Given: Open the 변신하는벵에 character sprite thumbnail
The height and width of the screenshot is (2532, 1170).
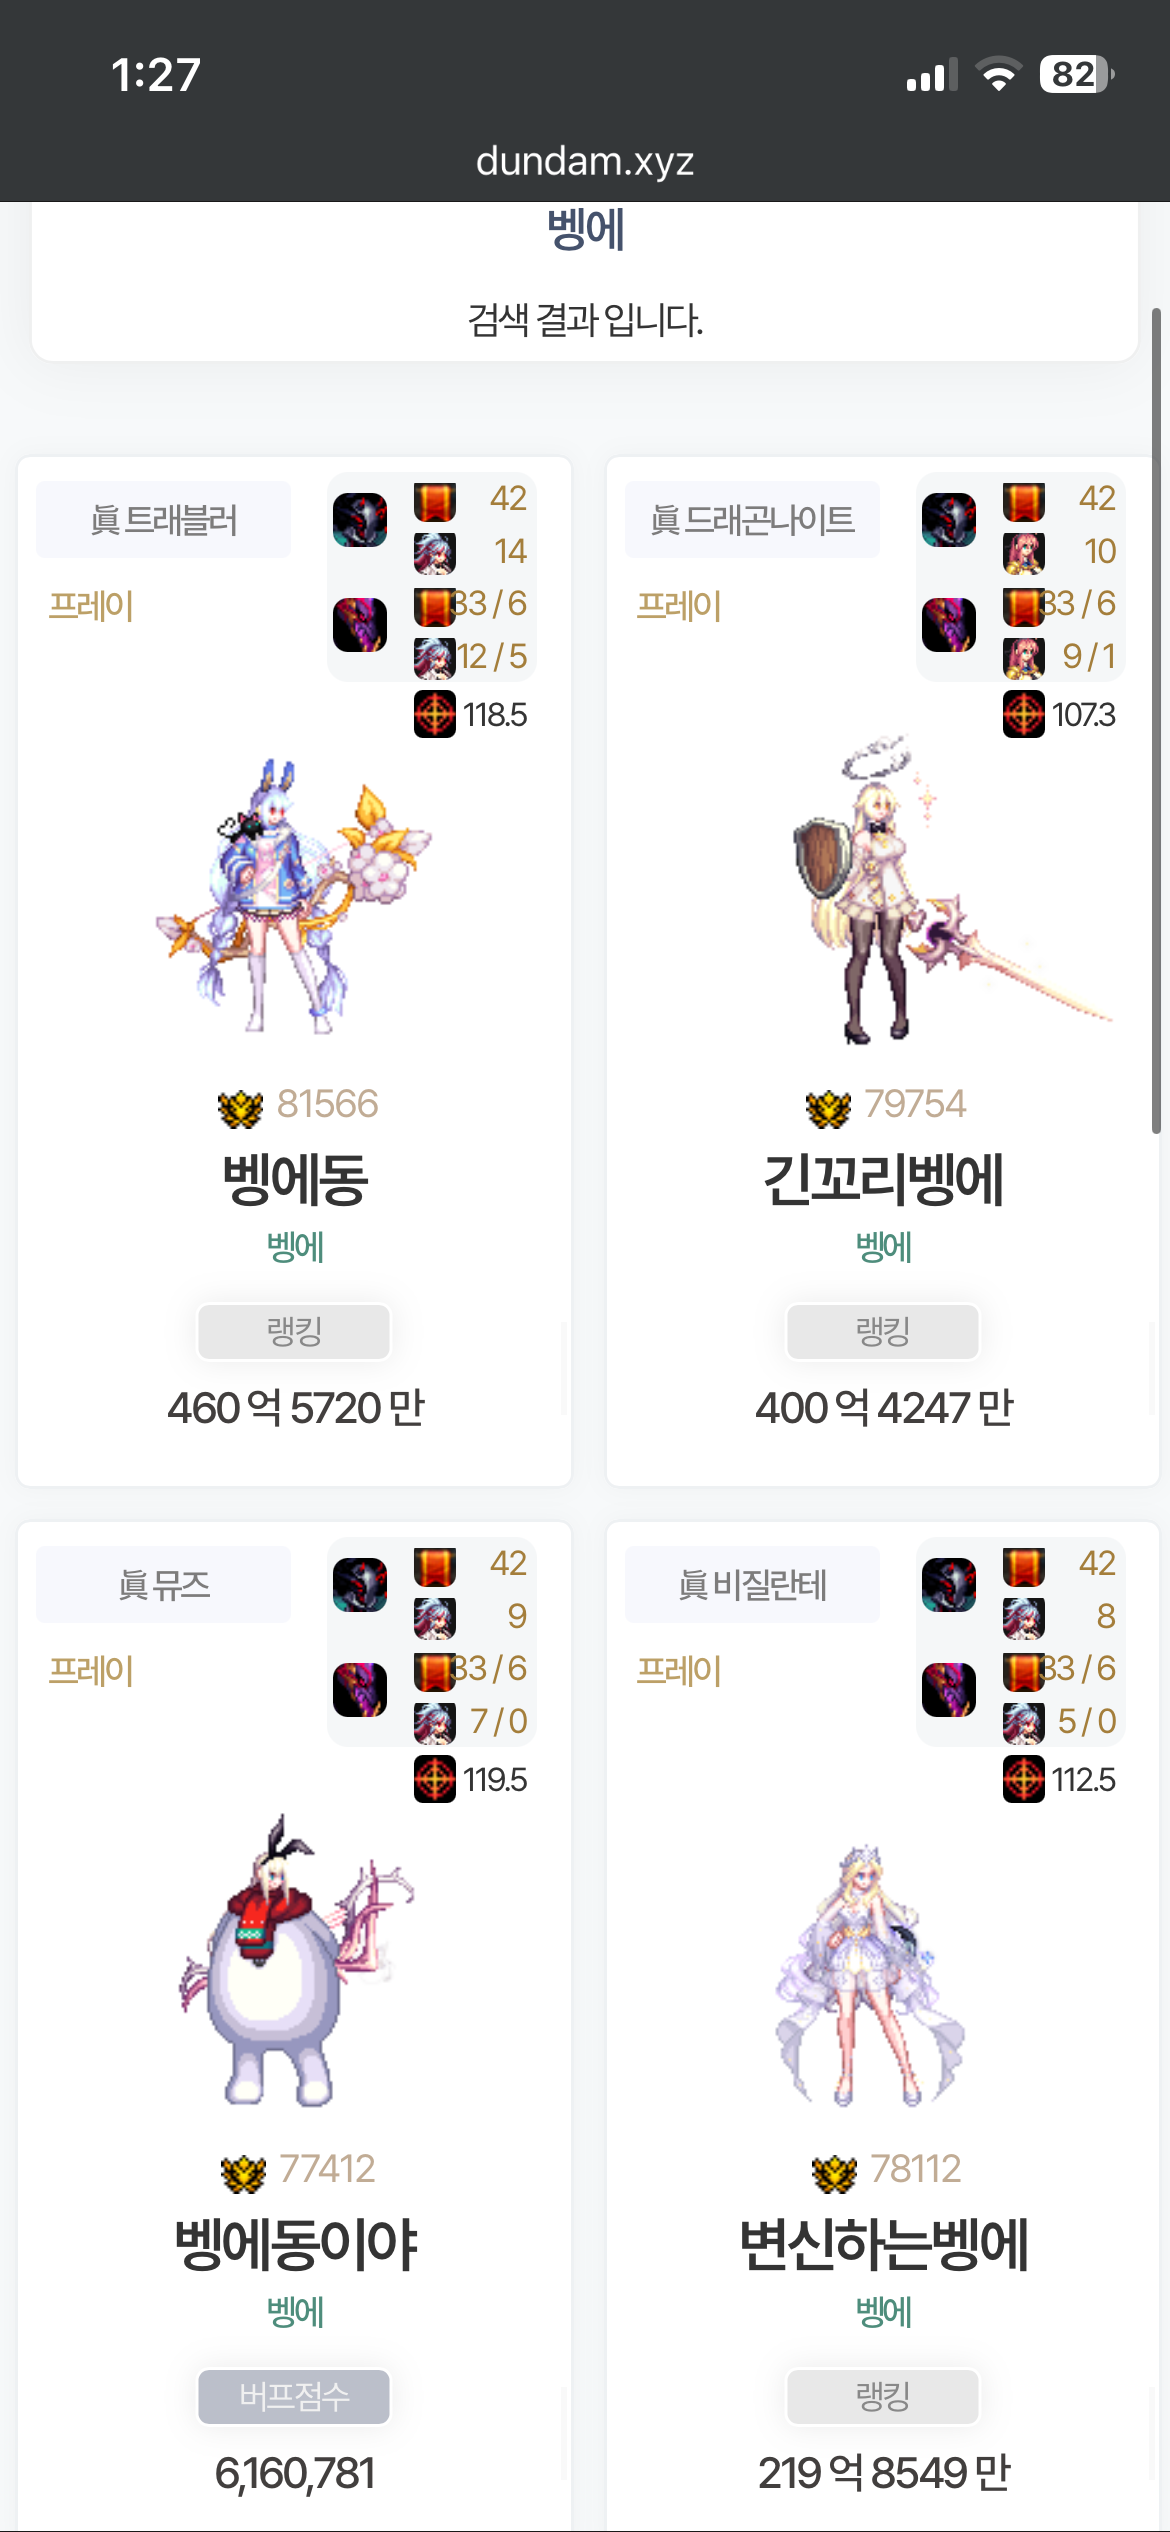Looking at the screenshot, I should point(870,1975).
